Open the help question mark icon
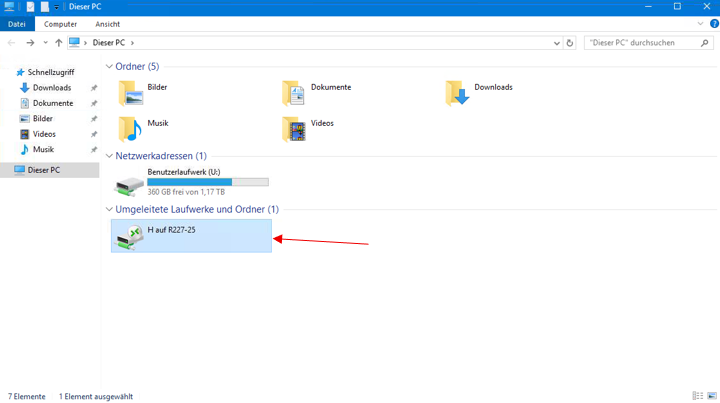The height and width of the screenshot is (403, 720). pyautogui.click(x=714, y=24)
